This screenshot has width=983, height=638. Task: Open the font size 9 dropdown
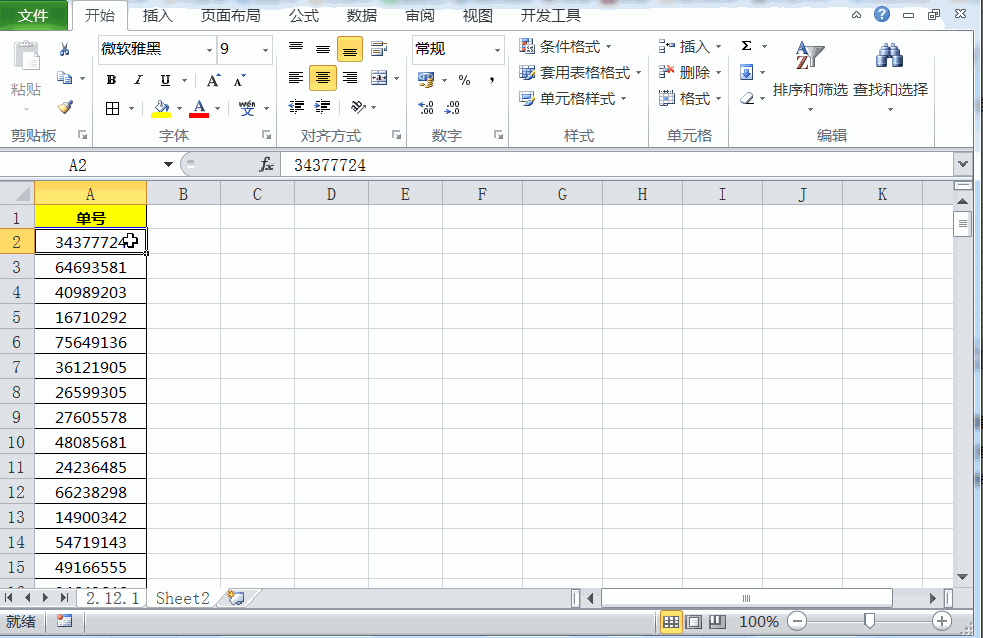(x=265, y=50)
